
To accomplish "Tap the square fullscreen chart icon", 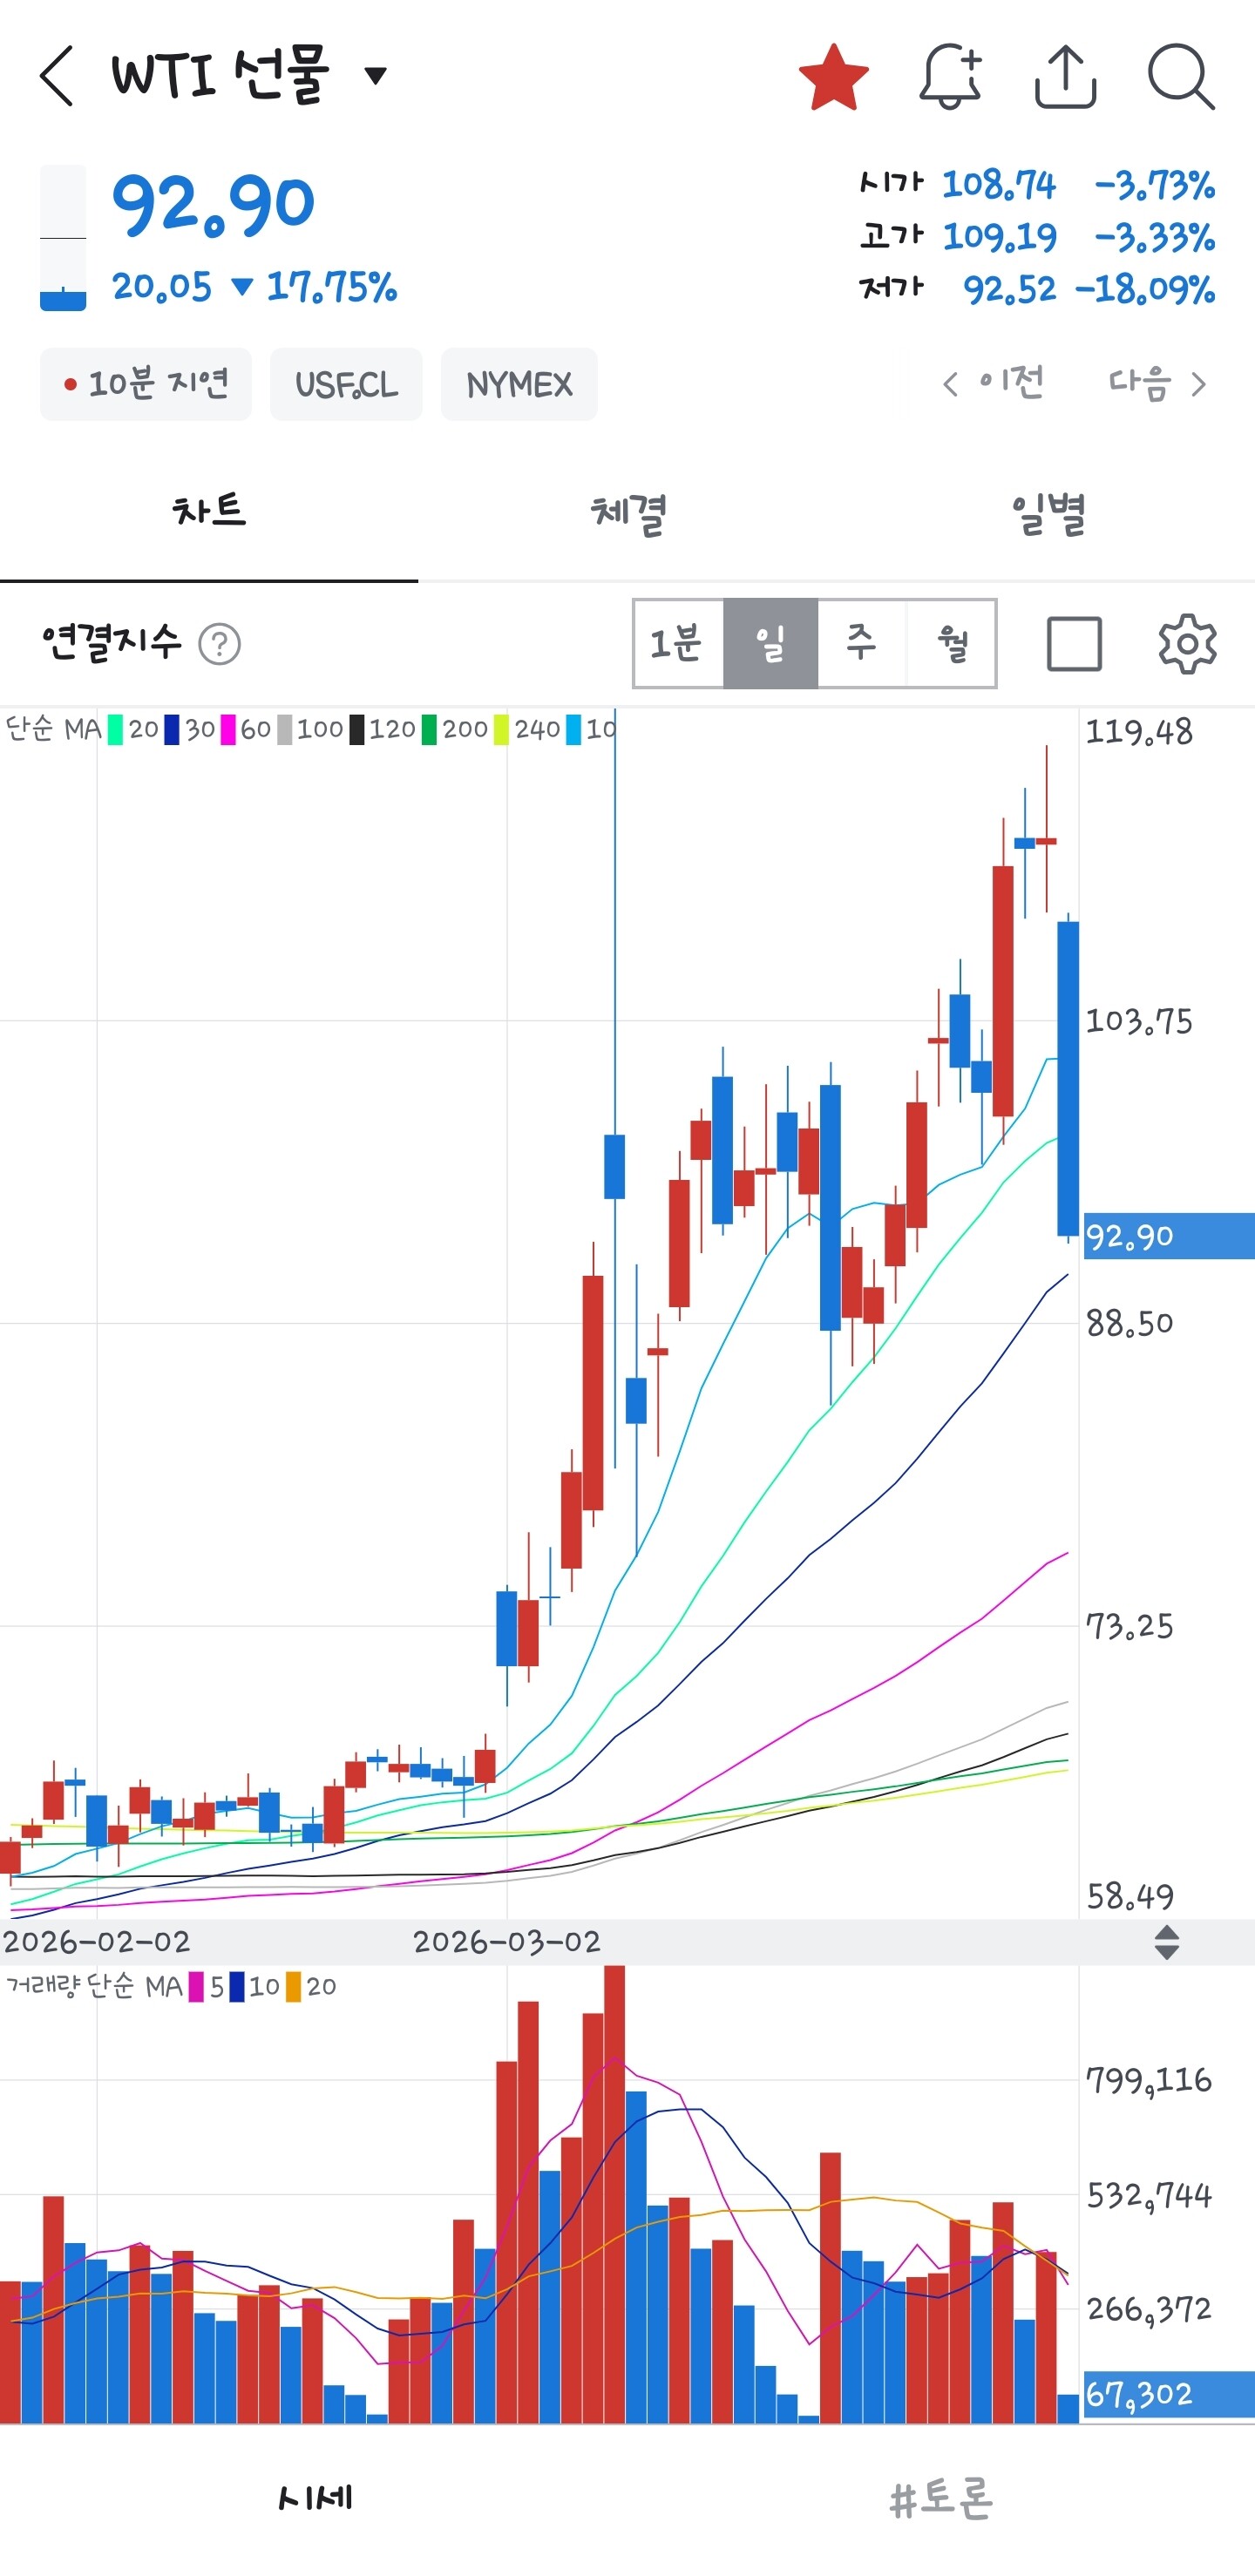I will (x=1074, y=643).
